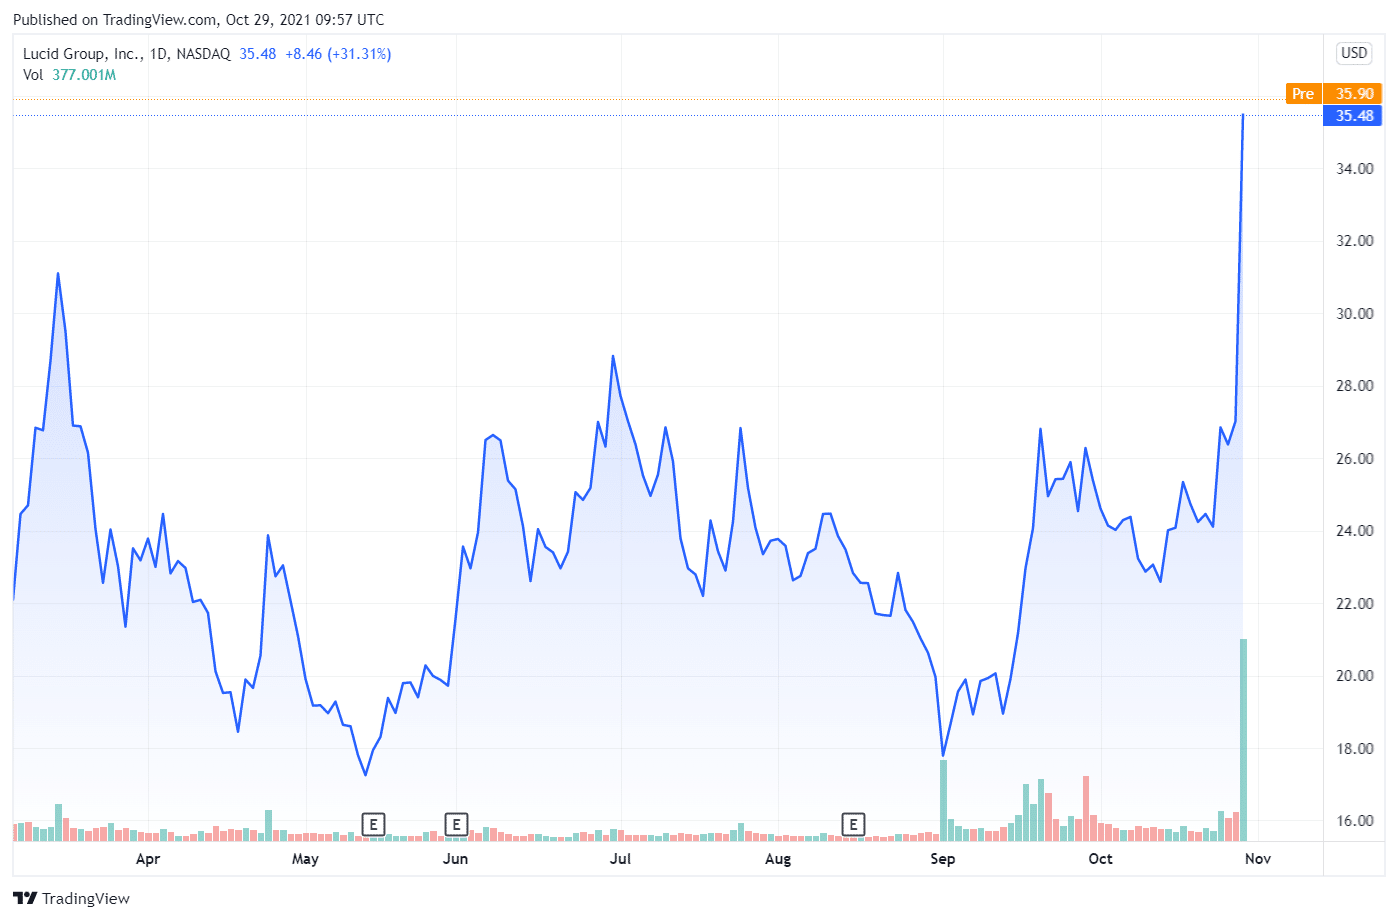Image resolution: width=1398 pixels, height=920 pixels.
Task: Click the Lucid Group, Inc. symbol title
Action: point(83,54)
